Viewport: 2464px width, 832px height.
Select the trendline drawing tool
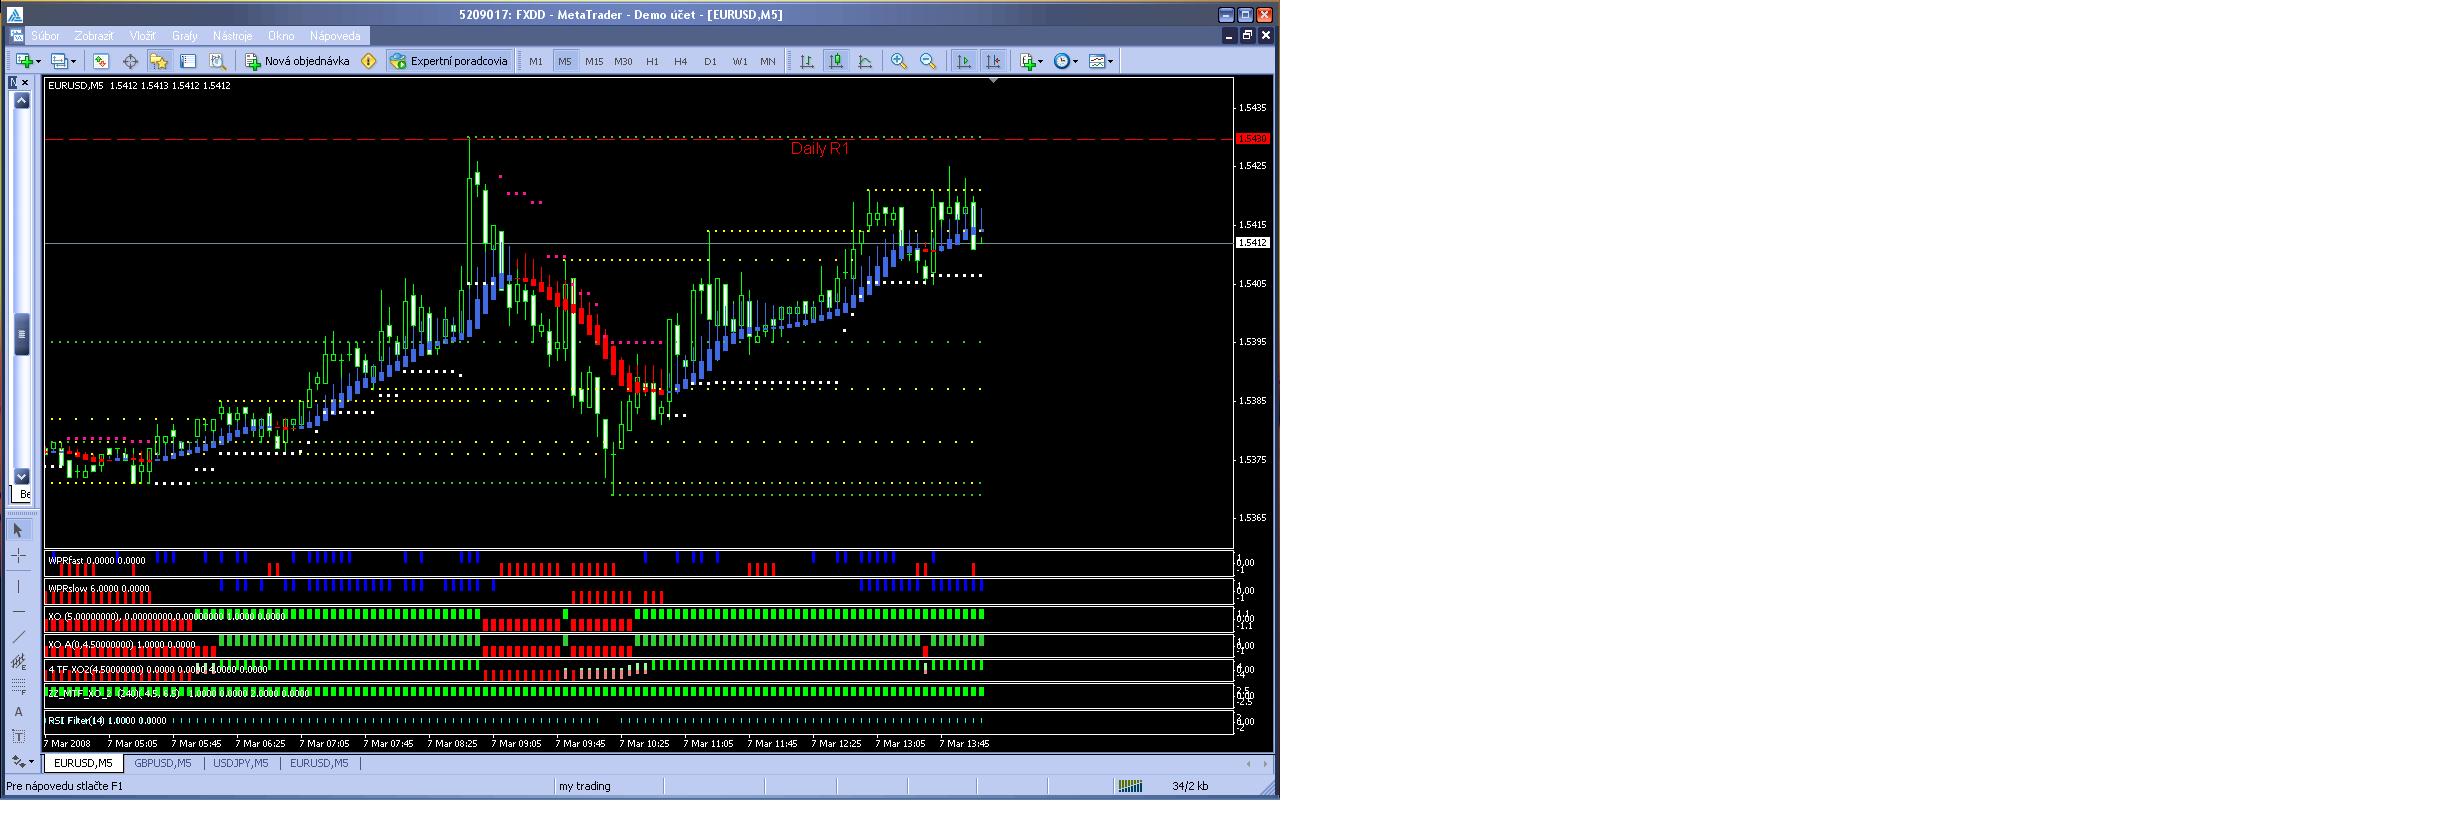(x=18, y=636)
